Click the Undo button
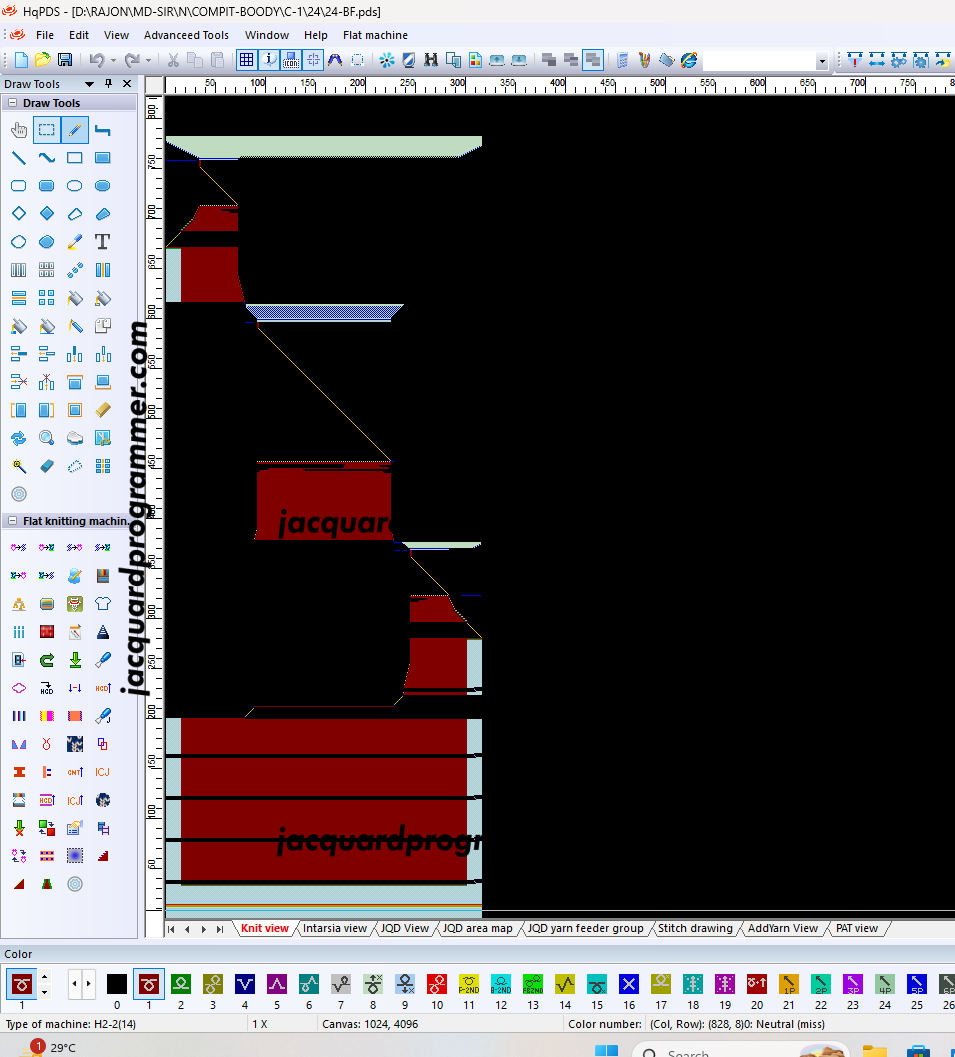The width and height of the screenshot is (955, 1057). point(96,61)
